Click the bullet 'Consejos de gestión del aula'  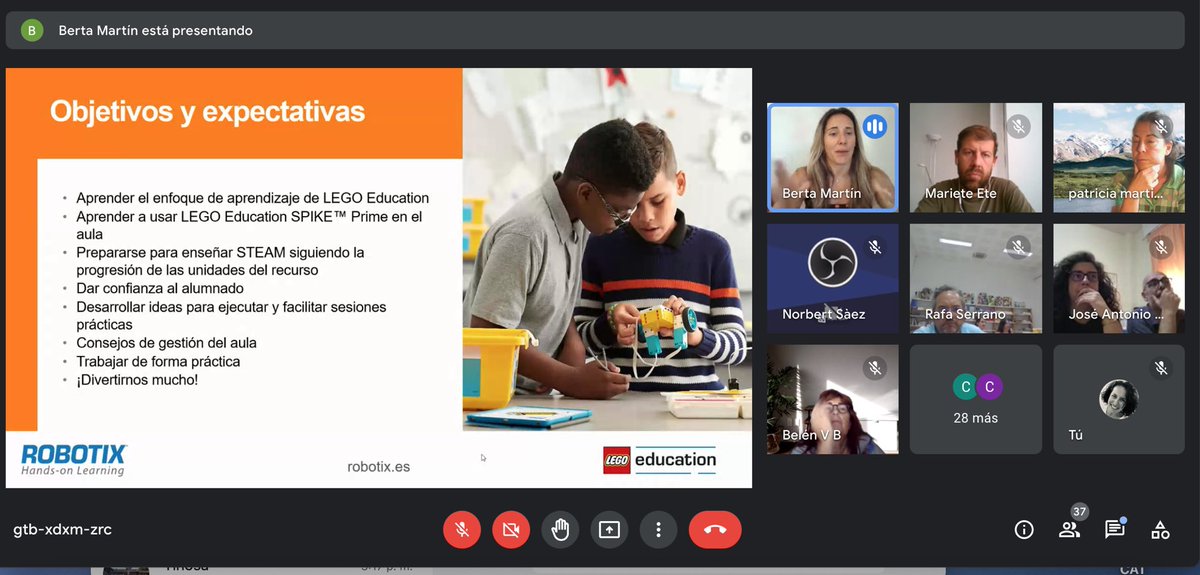(166, 343)
